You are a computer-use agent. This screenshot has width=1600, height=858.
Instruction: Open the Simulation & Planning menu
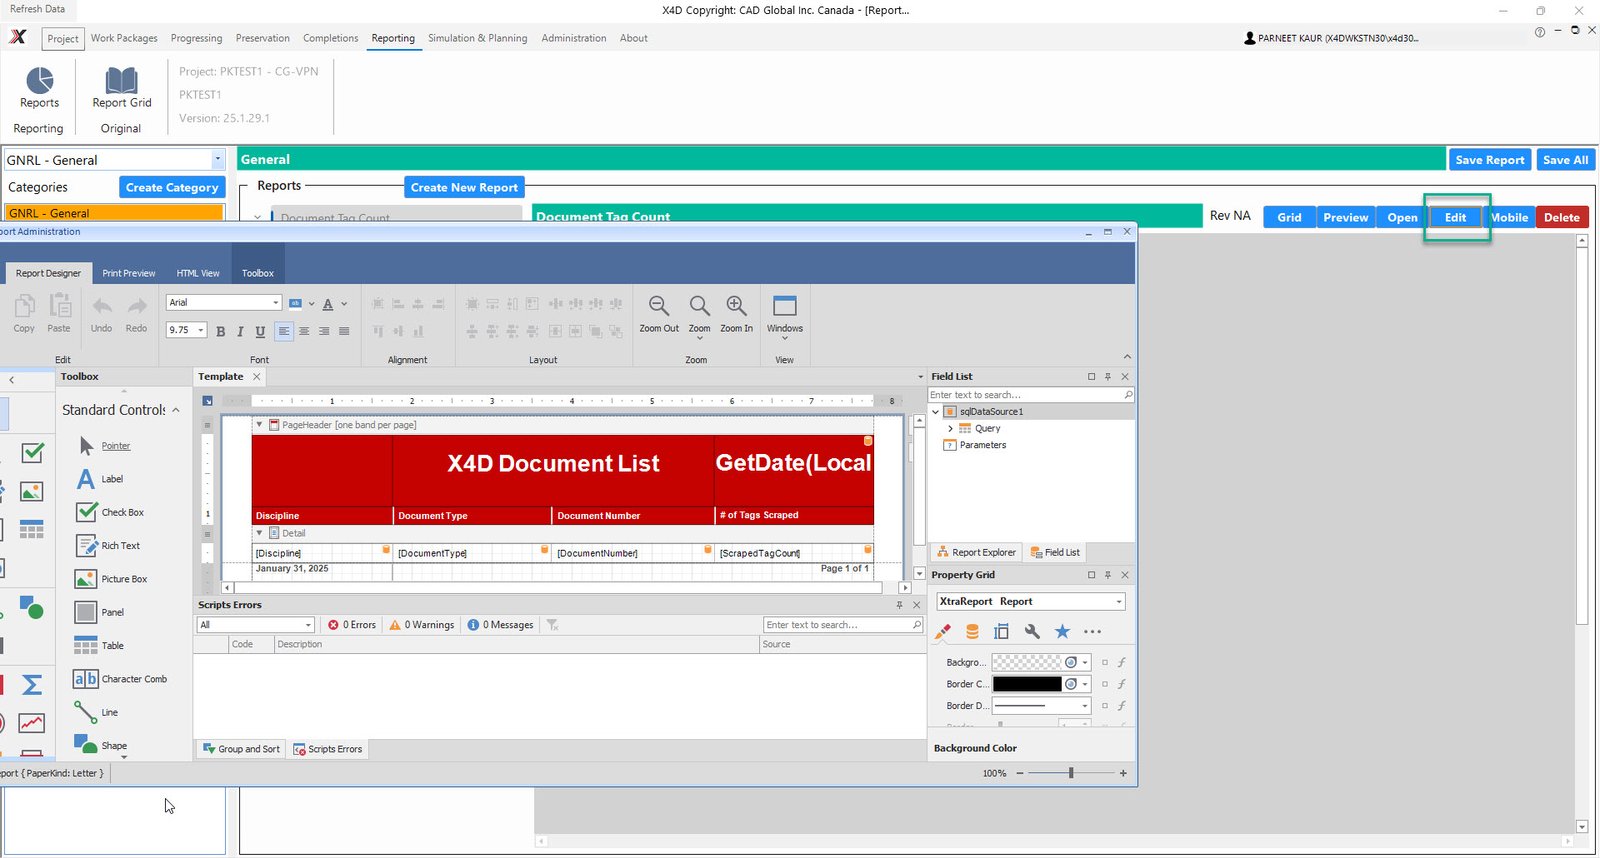tap(477, 38)
